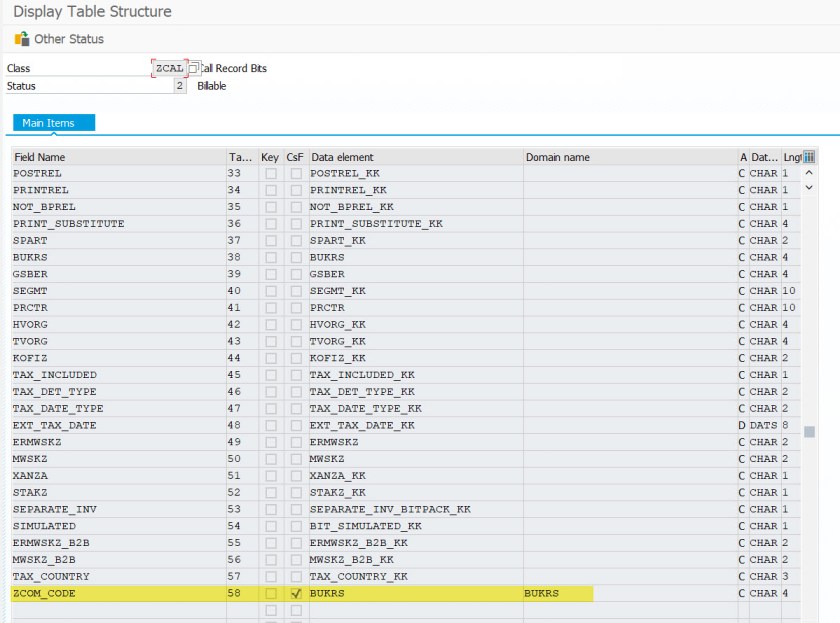Check the CsF checkbox for the BUKRS field
This screenshot has width=840, height=623.
[x=296, y=257]
